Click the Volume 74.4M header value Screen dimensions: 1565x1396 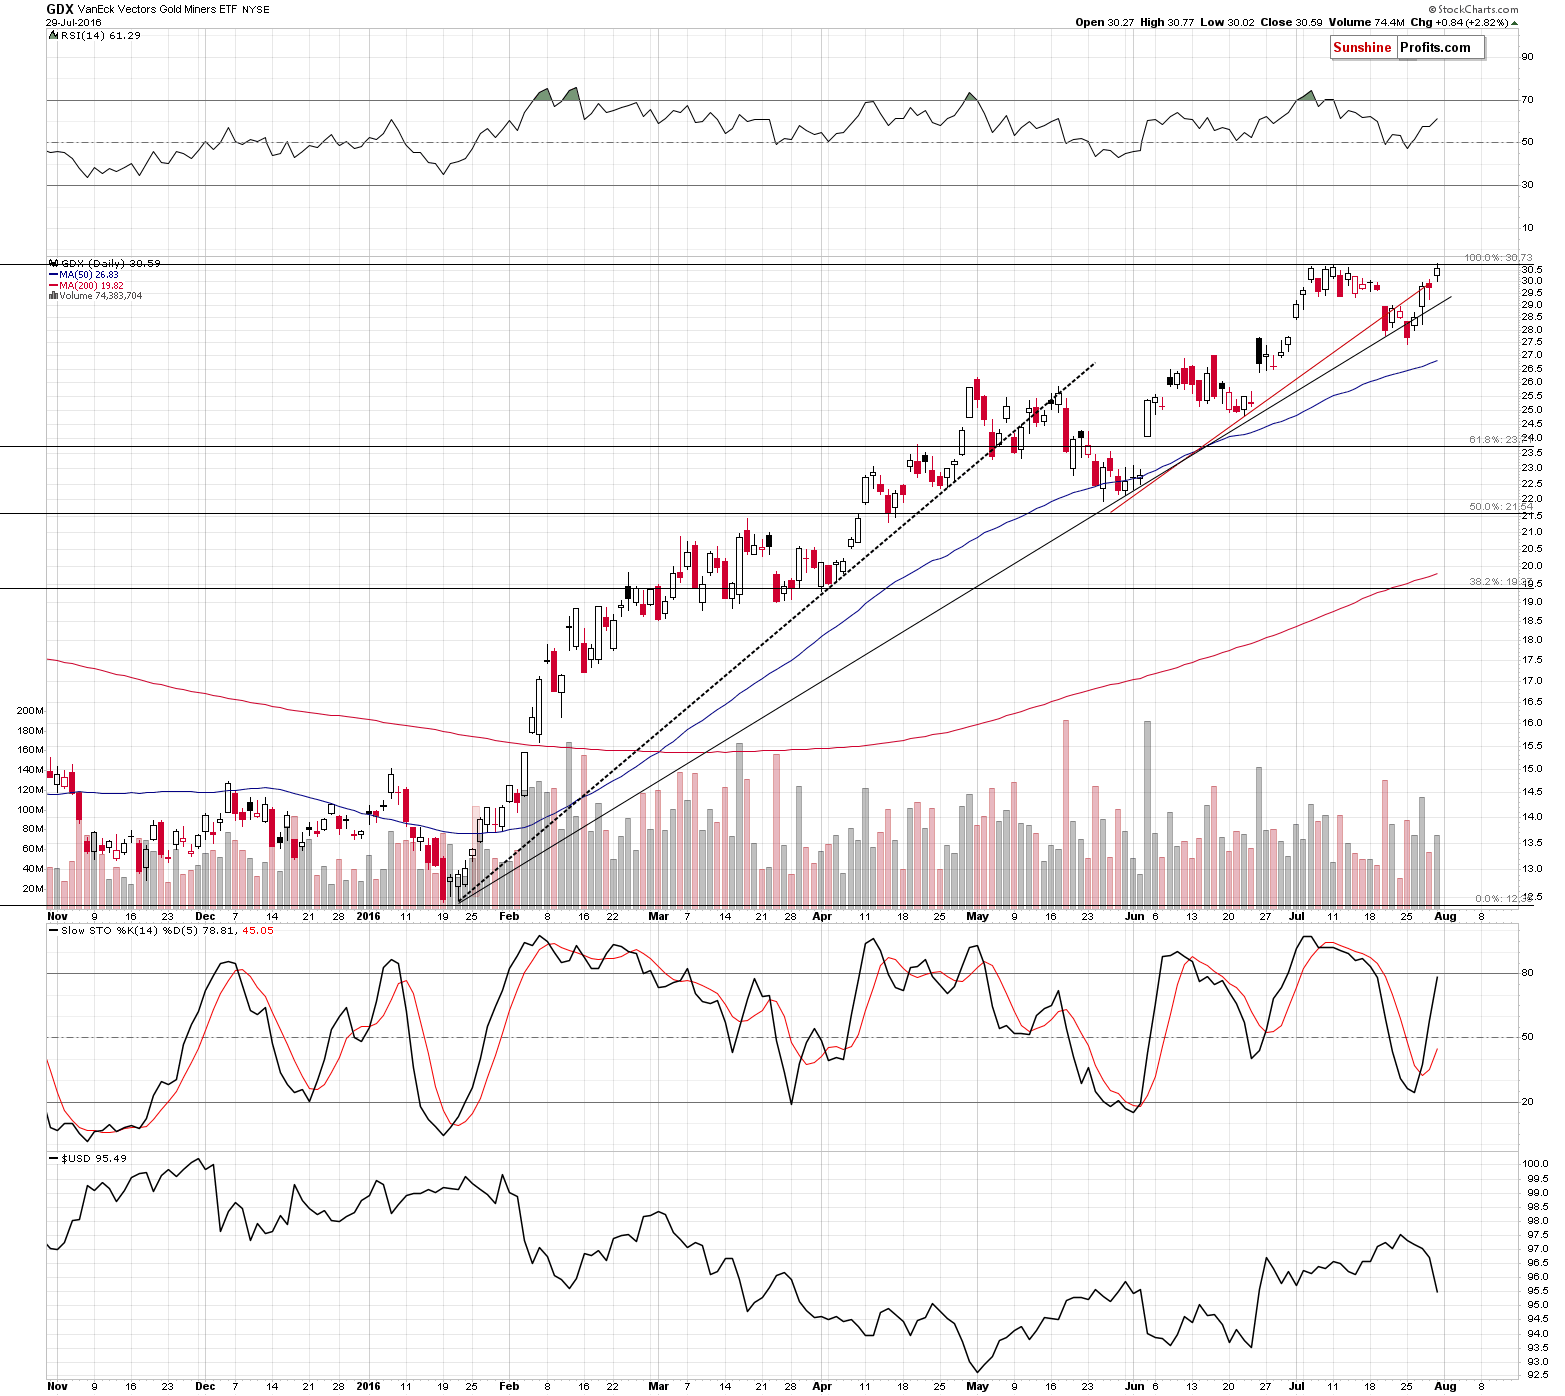[x=1366, y=22]
